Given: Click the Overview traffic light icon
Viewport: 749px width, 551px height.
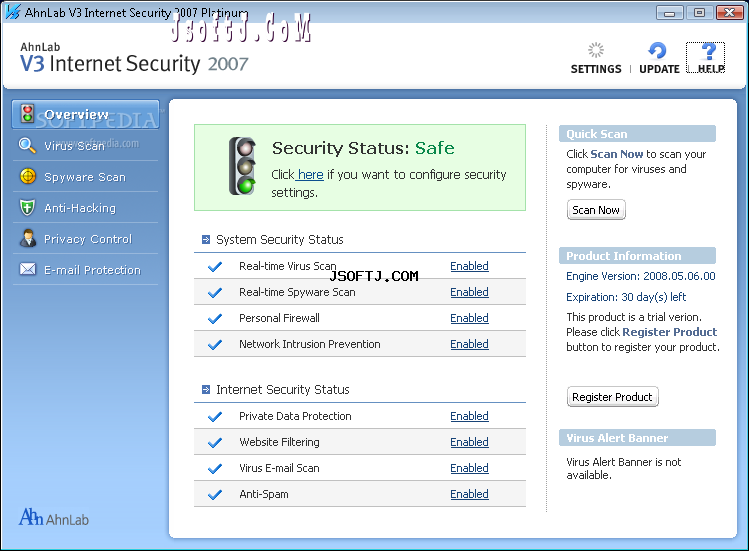Looking at the screenshot, I should point(27,114).
